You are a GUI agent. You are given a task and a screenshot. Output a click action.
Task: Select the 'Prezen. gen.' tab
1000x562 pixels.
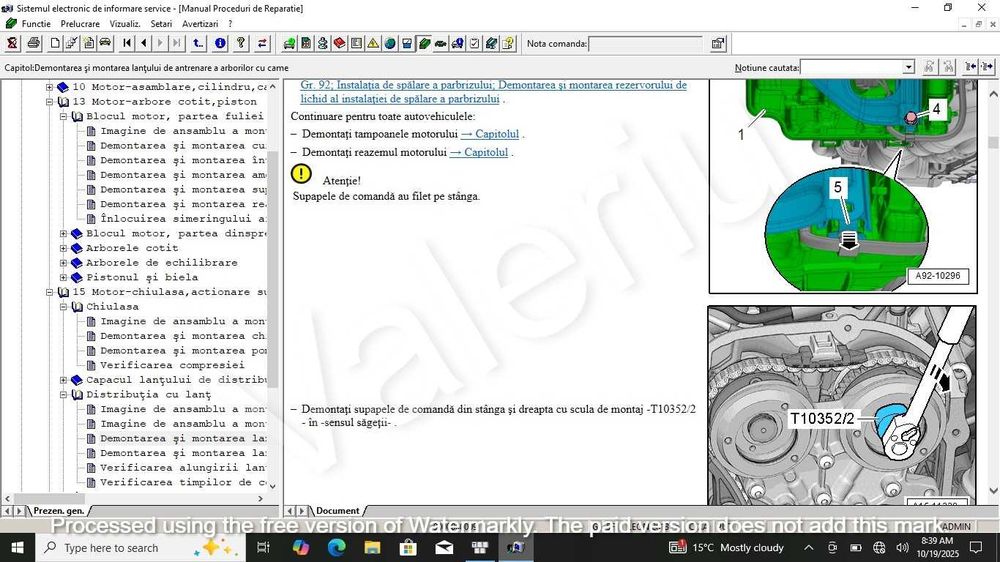pos(58,510)
